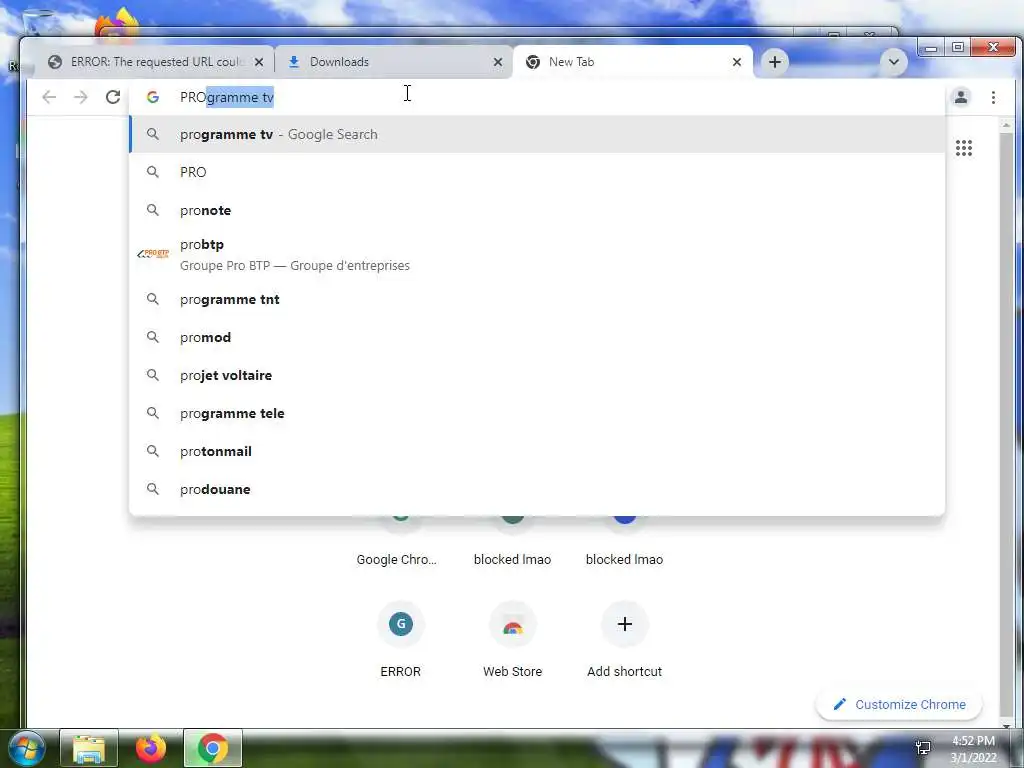Open the tab search dropdown

click(x=893, y=62)
